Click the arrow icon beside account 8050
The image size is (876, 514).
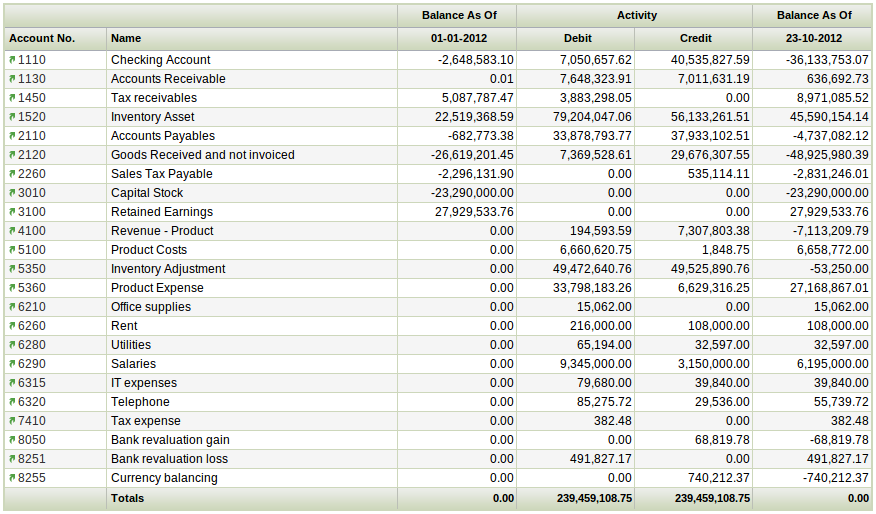coord(12,440)
